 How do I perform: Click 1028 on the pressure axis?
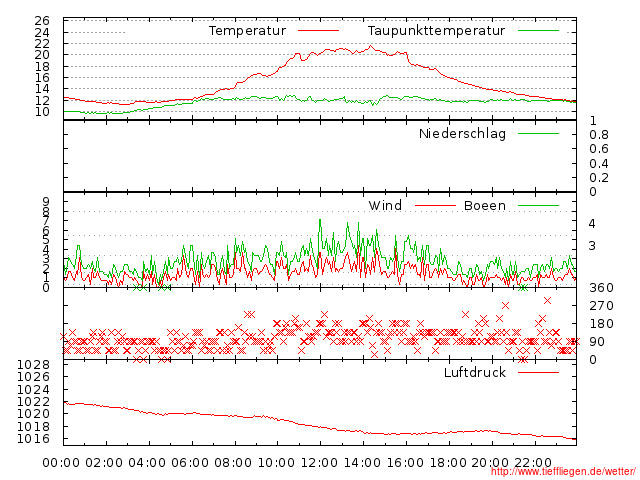pyautogui.click(x=33, y=364)
